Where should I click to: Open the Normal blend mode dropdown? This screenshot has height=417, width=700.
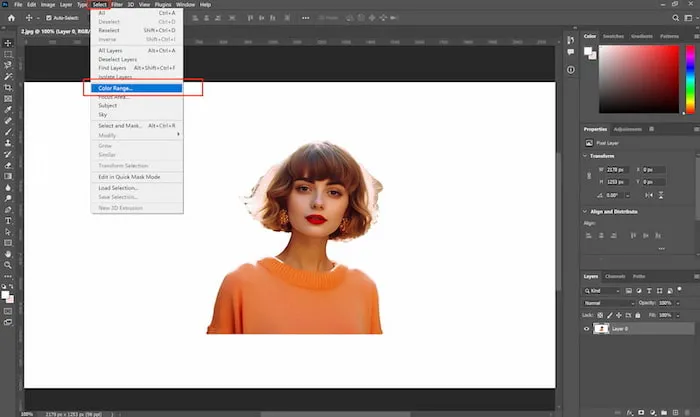pyautogui.click(x=609, y=302)
